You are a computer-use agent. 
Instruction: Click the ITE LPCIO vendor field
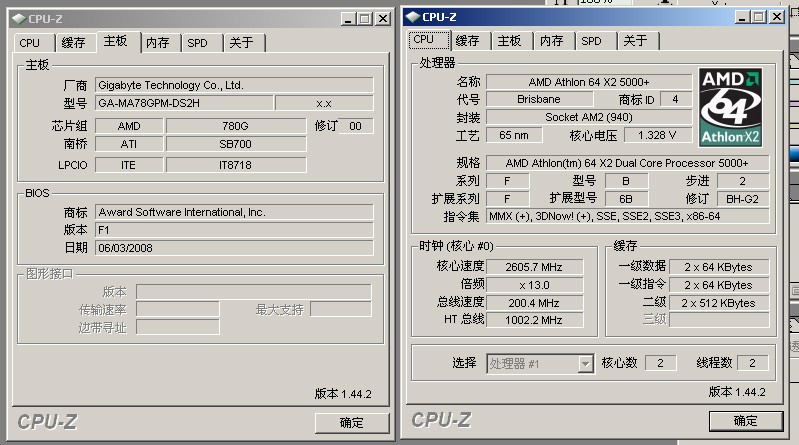(129, 165)
